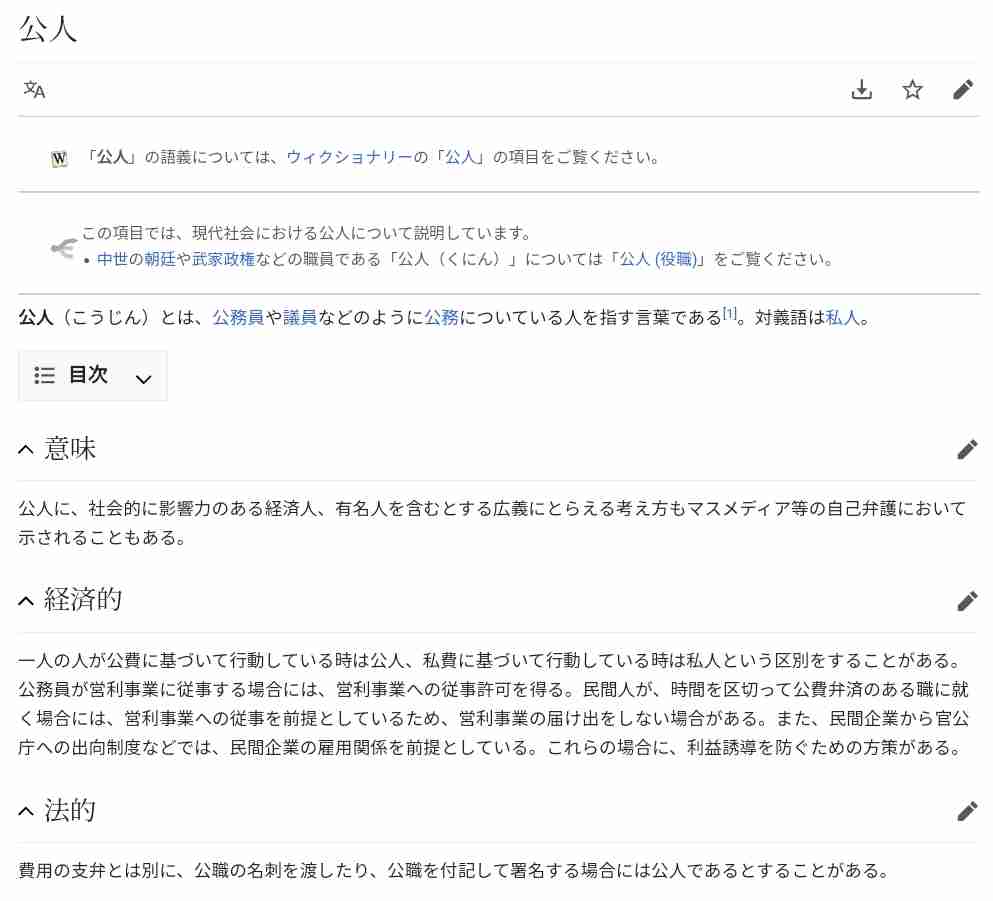
Task: Expand the 目次 table of contents
Action: (x=92, y=376)
